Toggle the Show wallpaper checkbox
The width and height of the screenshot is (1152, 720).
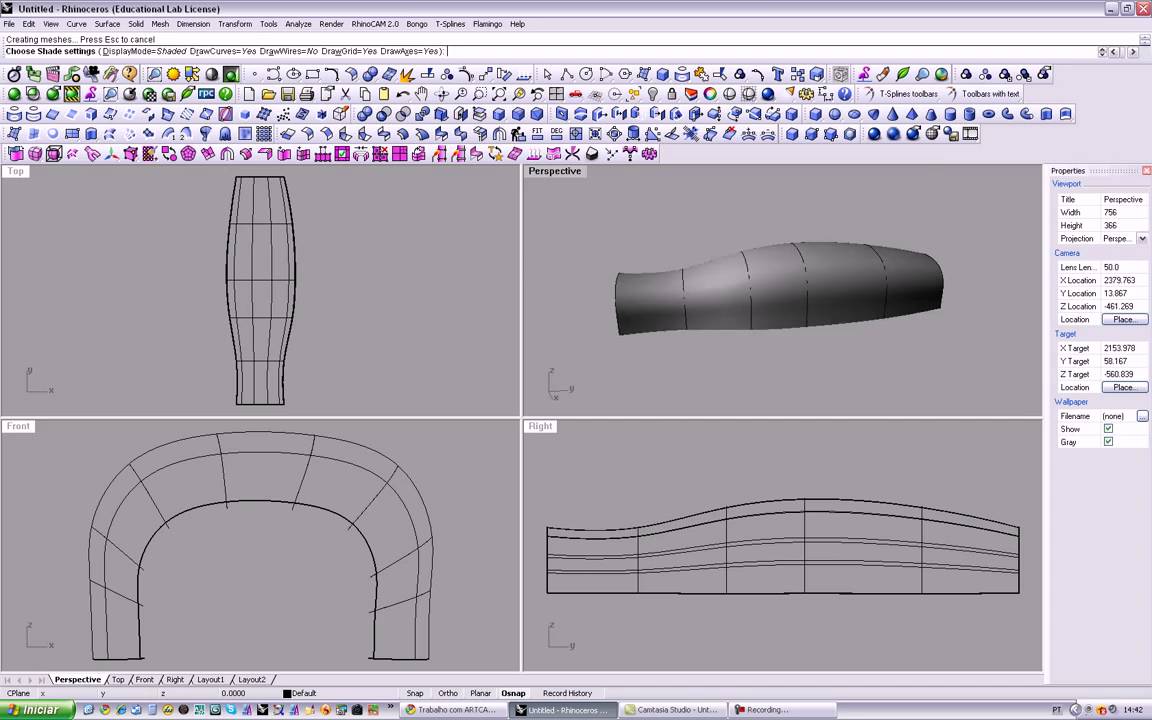(x=1108, y=428)
